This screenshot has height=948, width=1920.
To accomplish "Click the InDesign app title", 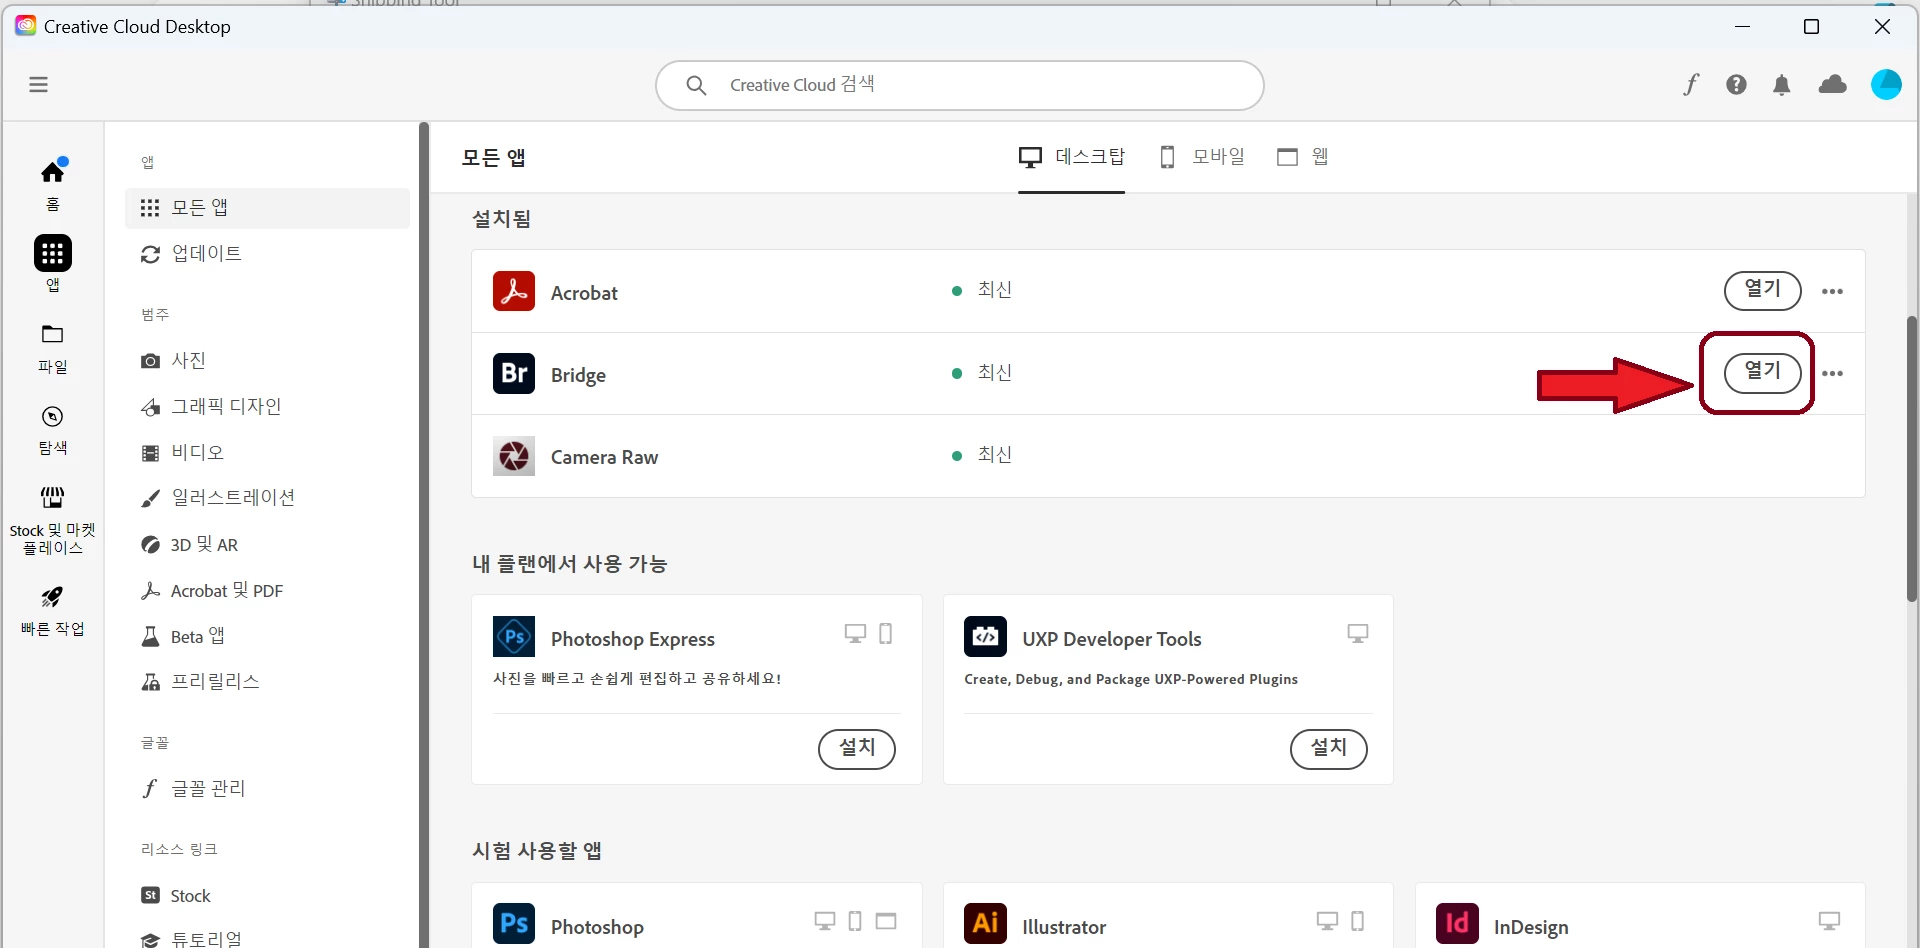I will coord(1531,927).
